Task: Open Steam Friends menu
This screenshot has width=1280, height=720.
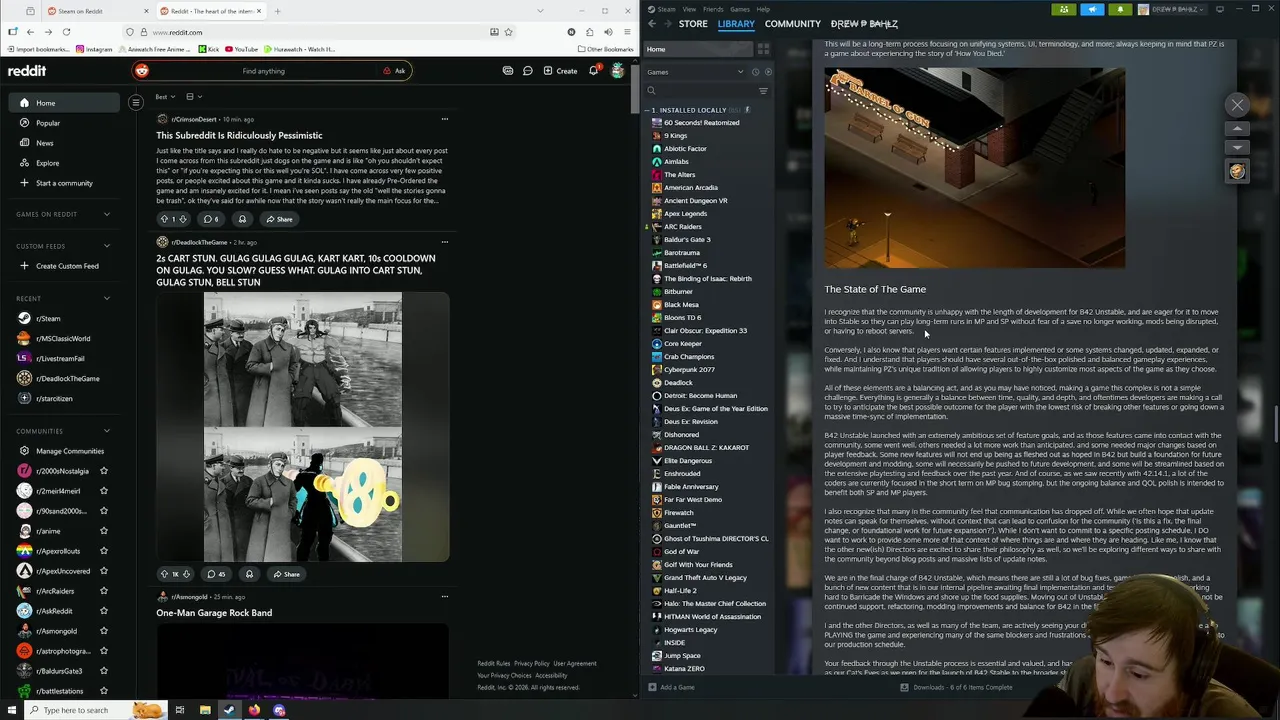Action: (x=713, y=9)
